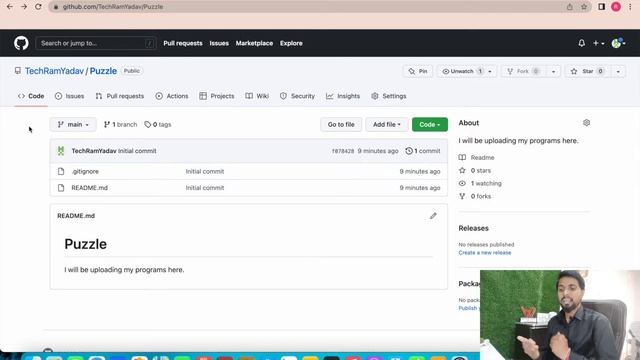This screenshot has width=640, height=360.
Task: Click Initial commit message beside .gitignore
Action: coord(205,171)
